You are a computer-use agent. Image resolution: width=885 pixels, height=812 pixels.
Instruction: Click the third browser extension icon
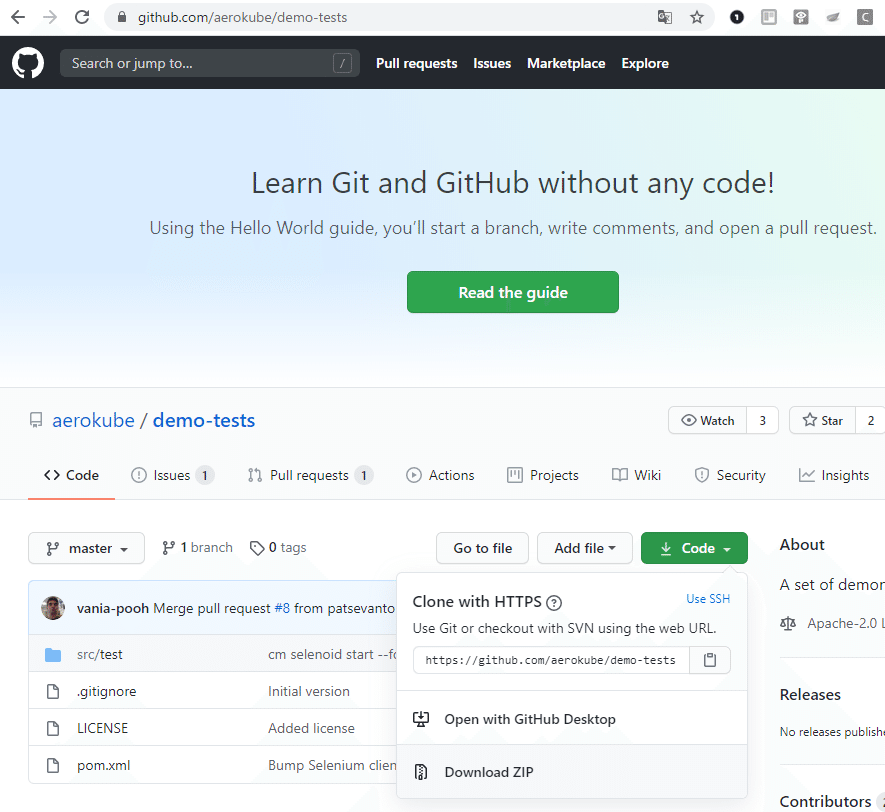pos(801,17)
